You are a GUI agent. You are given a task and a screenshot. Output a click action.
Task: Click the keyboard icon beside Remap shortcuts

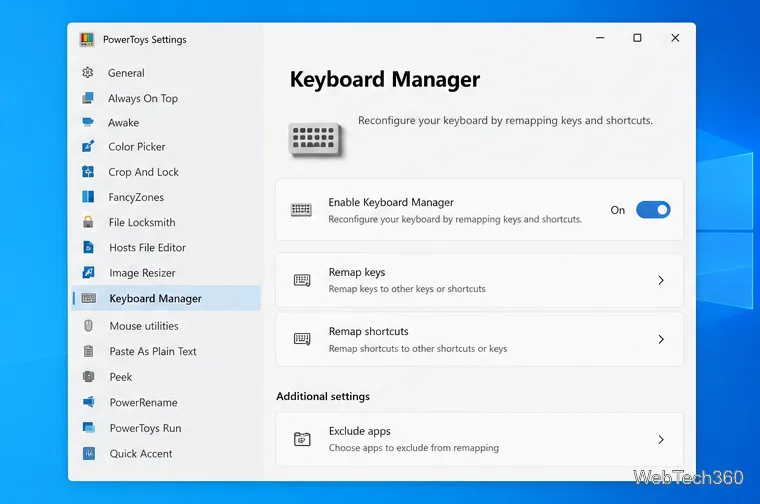302,339
